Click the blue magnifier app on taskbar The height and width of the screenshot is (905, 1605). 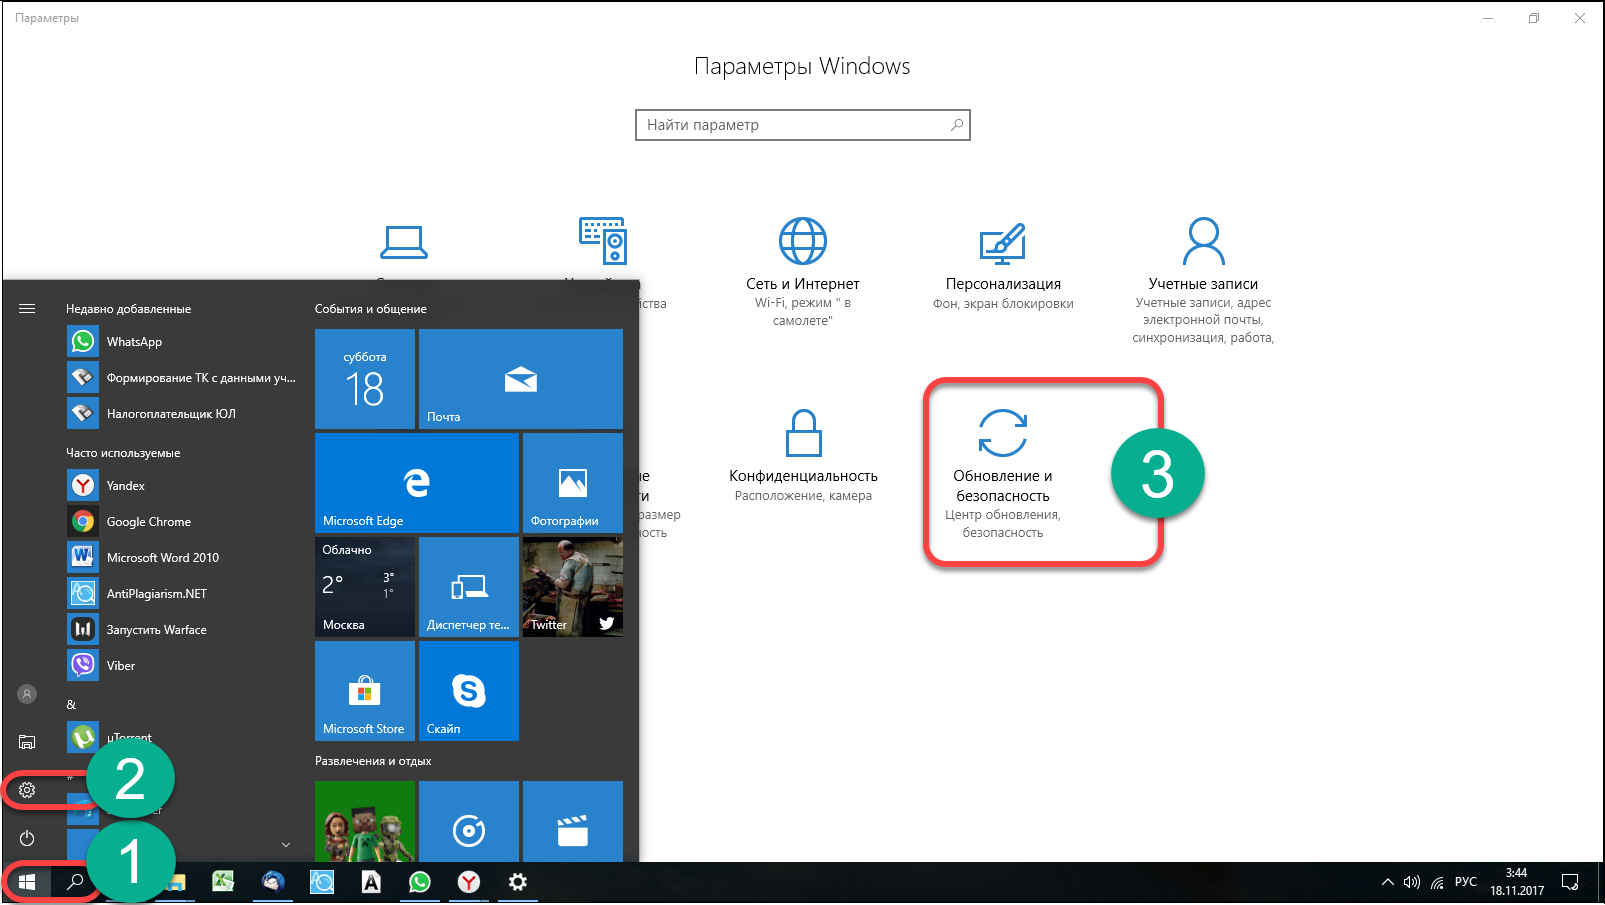322,882
